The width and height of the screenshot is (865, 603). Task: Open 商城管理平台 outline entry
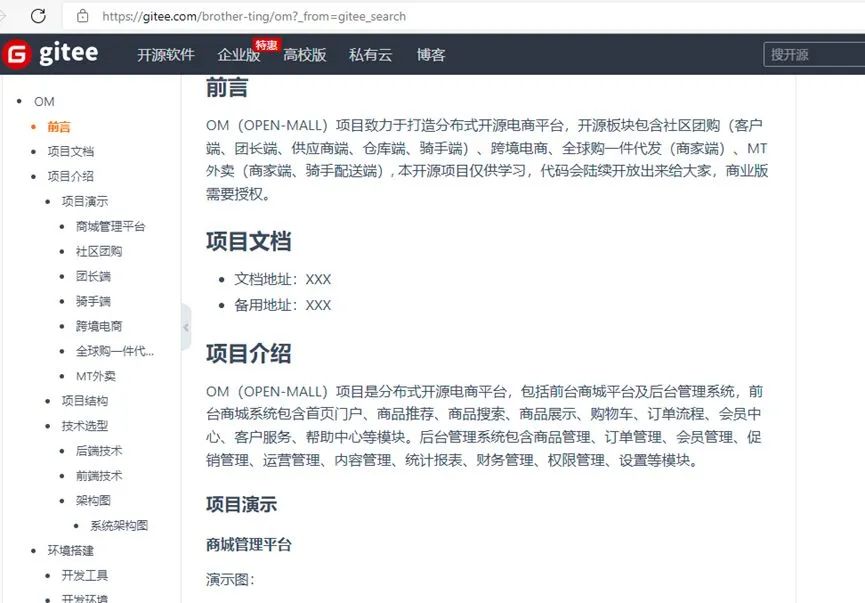pyautogui.click(x=110, y=226)
